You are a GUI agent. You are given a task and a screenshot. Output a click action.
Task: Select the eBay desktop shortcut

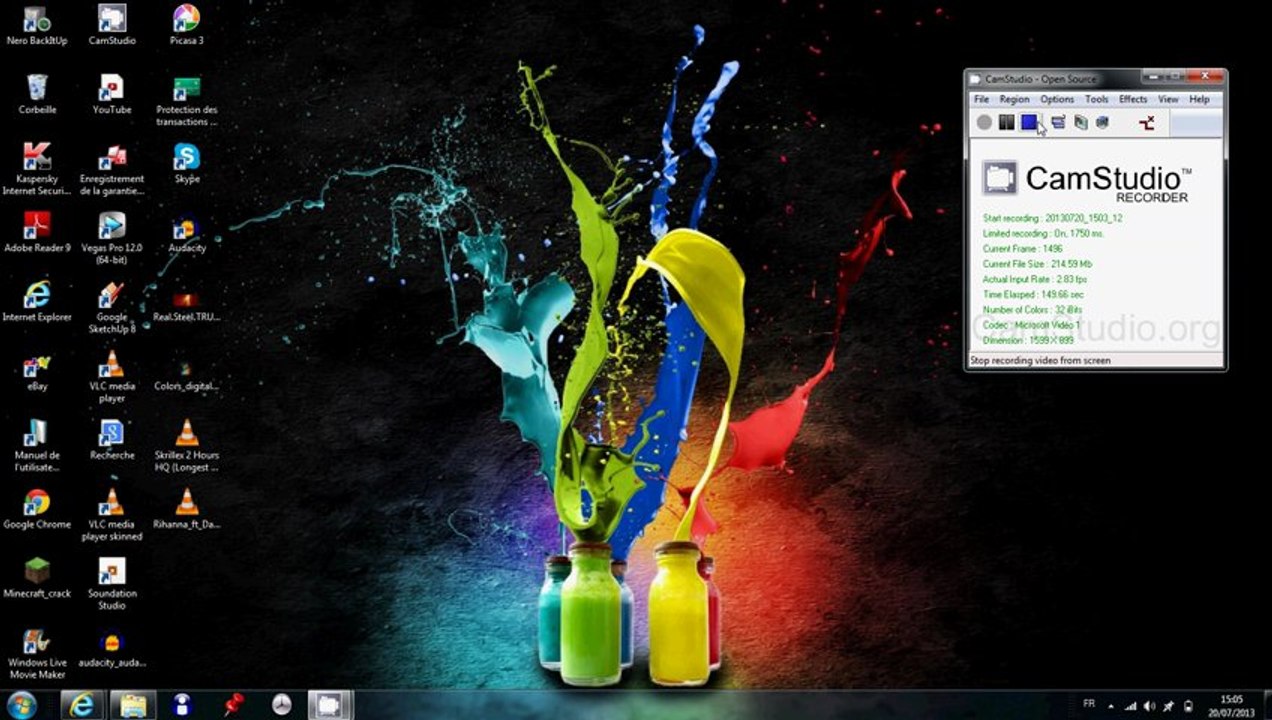[x=37, y=370]
